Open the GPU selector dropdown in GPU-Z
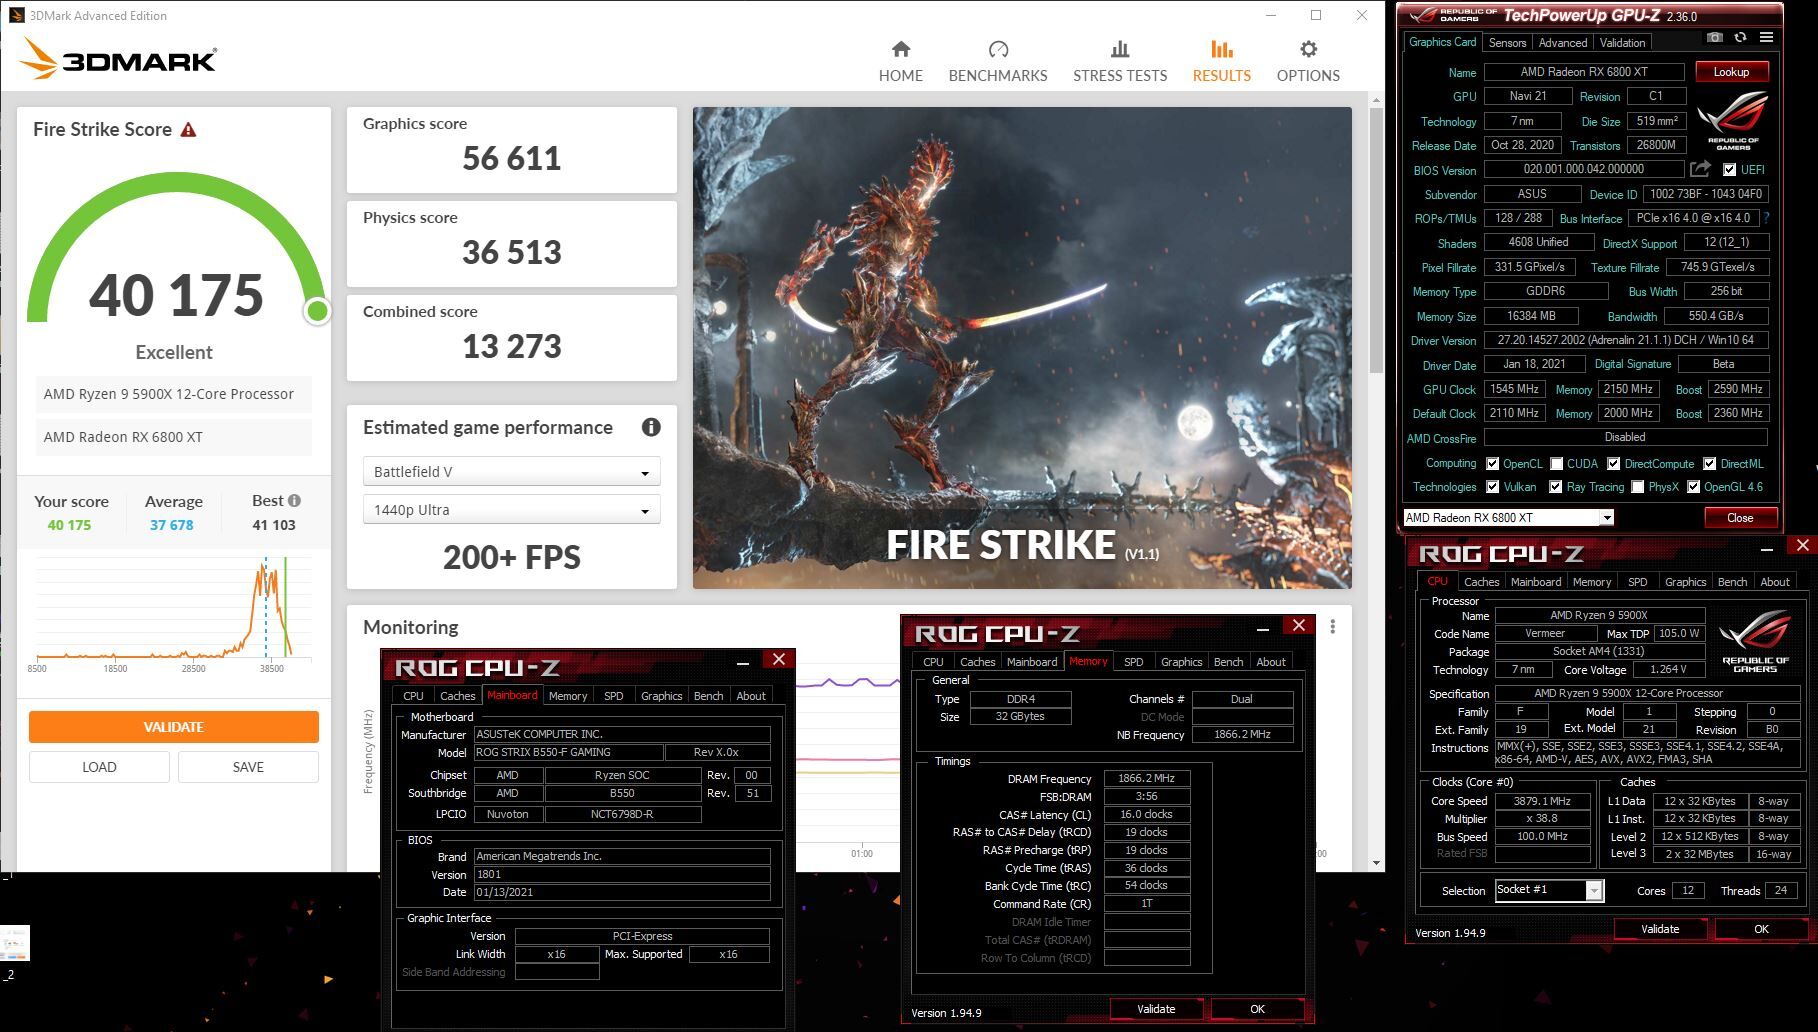 pyautogui.click(x=1508, y=518)
